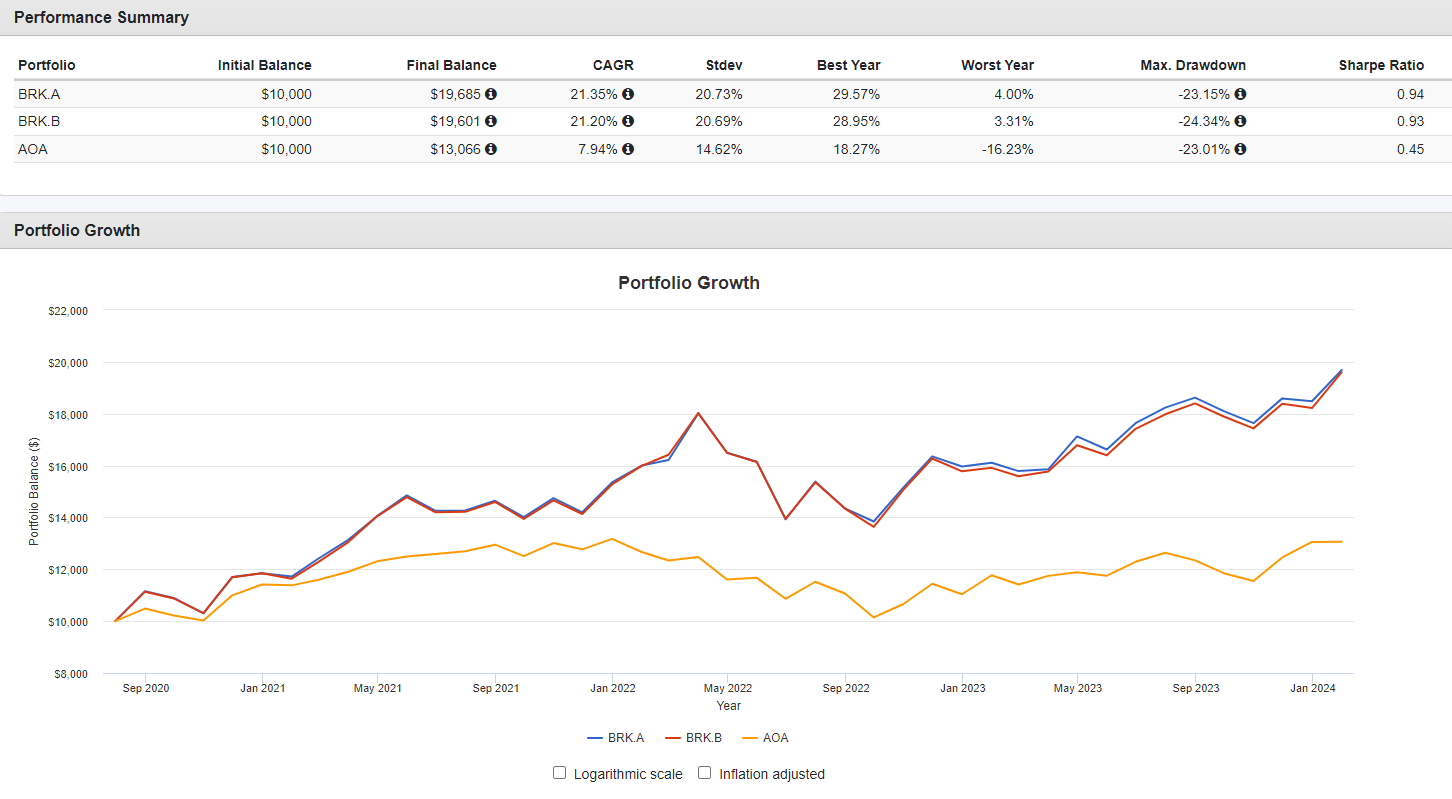Click the Max. Drawdown column header
The width and height of the screenshot is (1452, 799).
tap(1193, 65)
